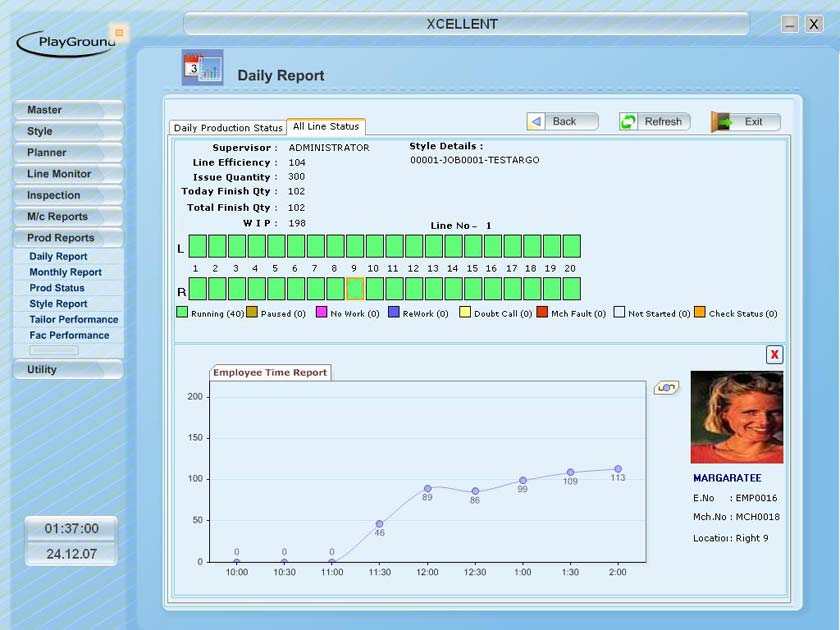Open the Employee Time Report tab

tap(270, 372)
